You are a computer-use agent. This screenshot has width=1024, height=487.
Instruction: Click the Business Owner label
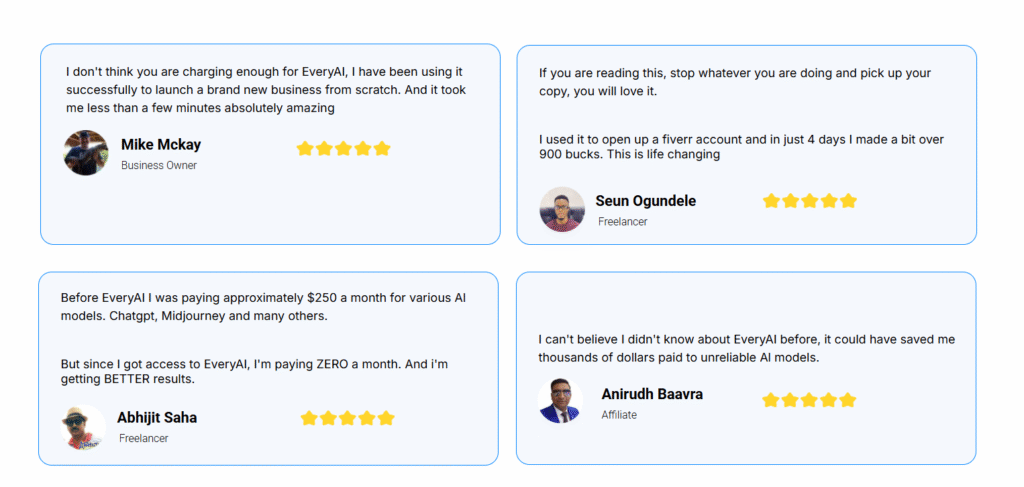coord(159,166)
